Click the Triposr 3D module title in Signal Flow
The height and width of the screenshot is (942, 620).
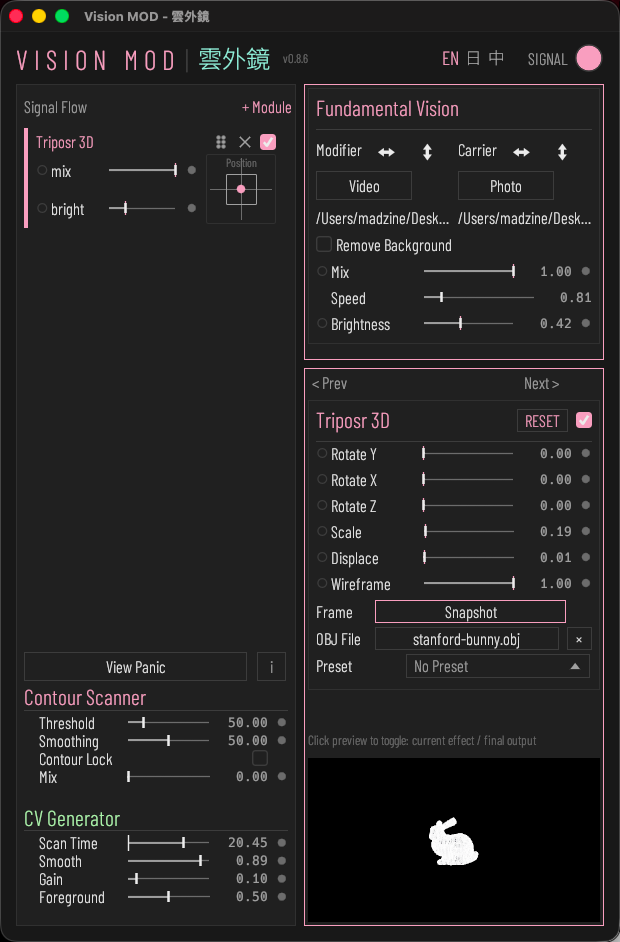[64, 142]
